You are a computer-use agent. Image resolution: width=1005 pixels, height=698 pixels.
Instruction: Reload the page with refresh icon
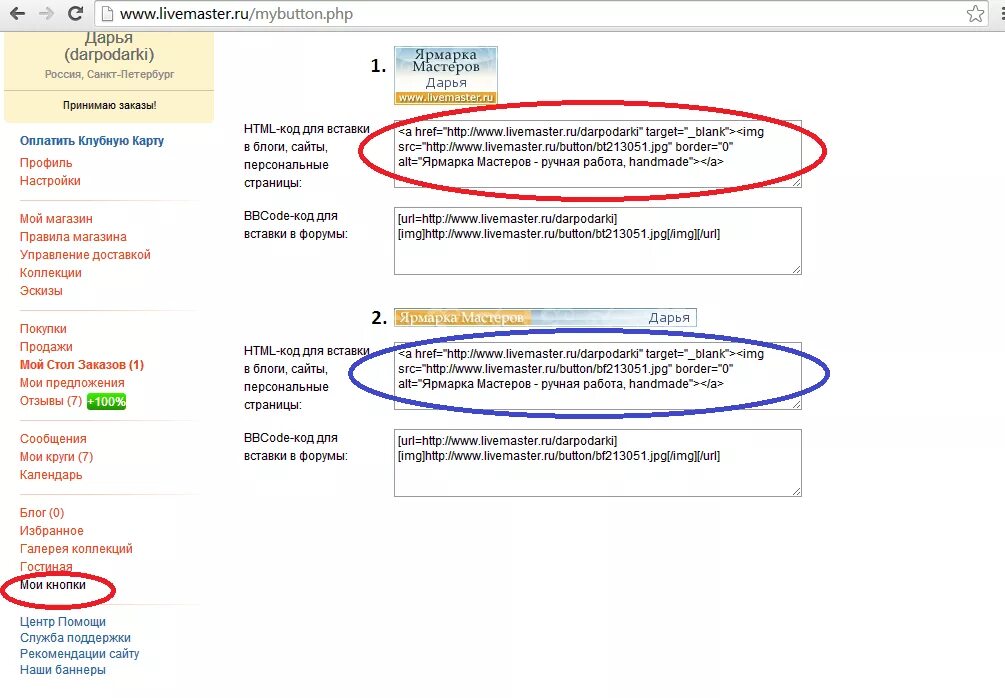(x=76, y=13)
